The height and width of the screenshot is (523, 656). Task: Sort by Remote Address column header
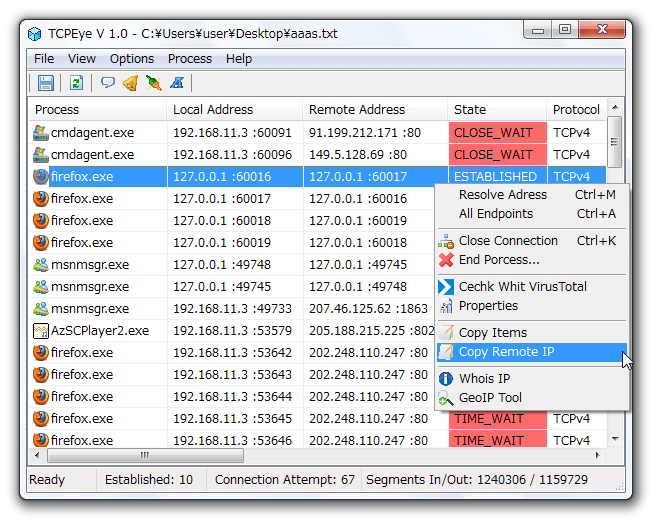(x=375, y=110)
